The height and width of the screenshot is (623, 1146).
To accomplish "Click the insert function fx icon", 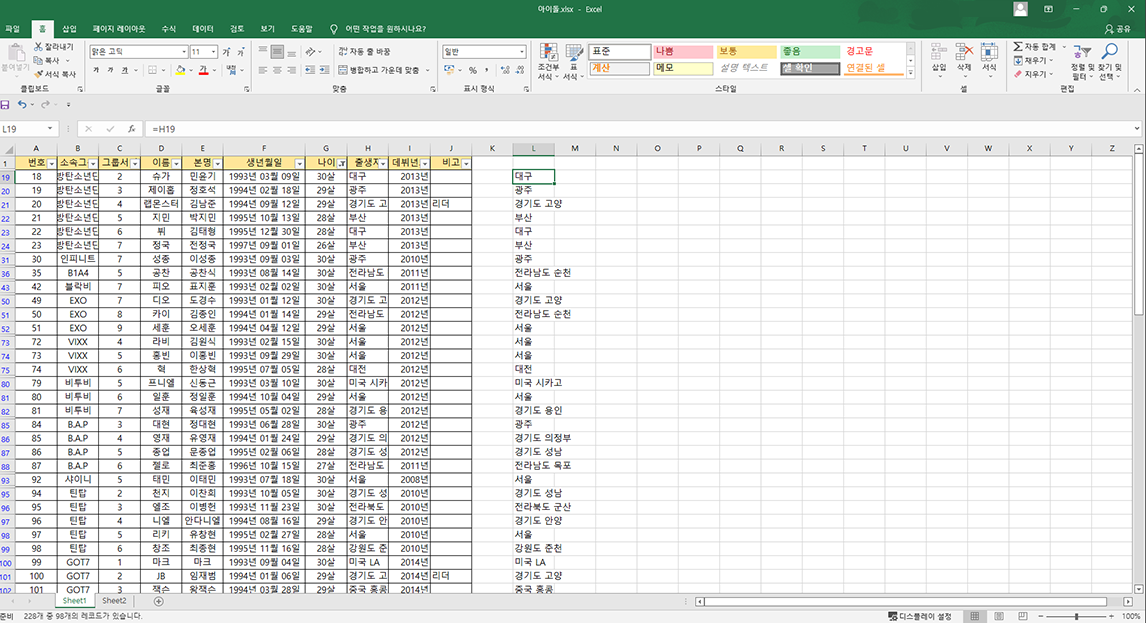I will tap(132, 129).
